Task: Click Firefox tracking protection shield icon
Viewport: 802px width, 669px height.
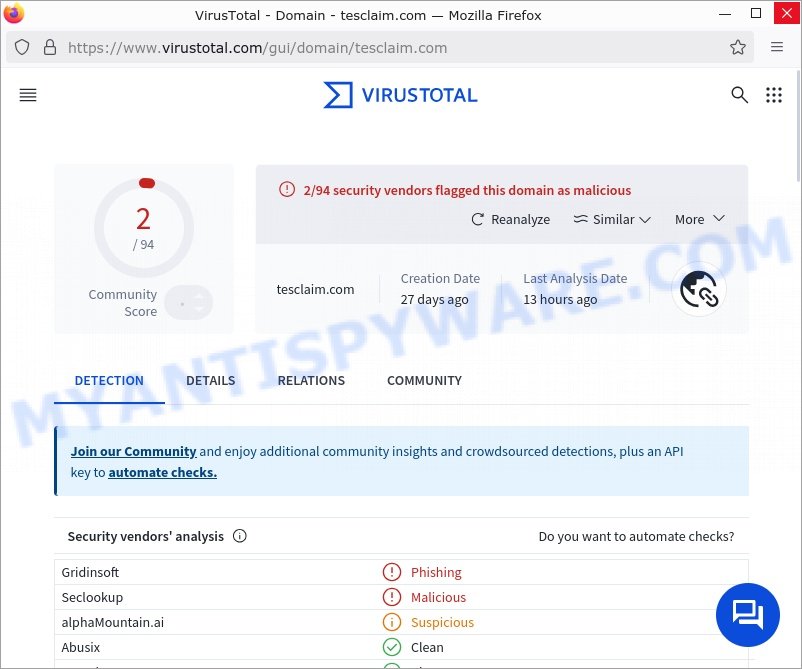Action: click(22, 48)
